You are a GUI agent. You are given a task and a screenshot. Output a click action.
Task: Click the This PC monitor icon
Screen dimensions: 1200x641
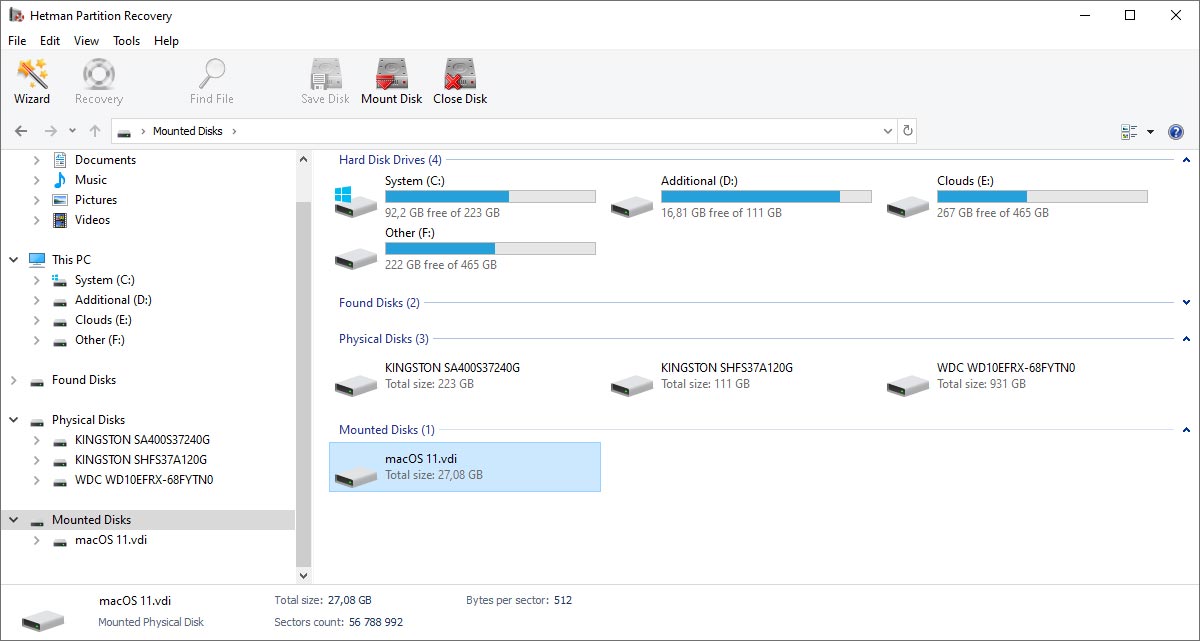click(x=37, y=260)
